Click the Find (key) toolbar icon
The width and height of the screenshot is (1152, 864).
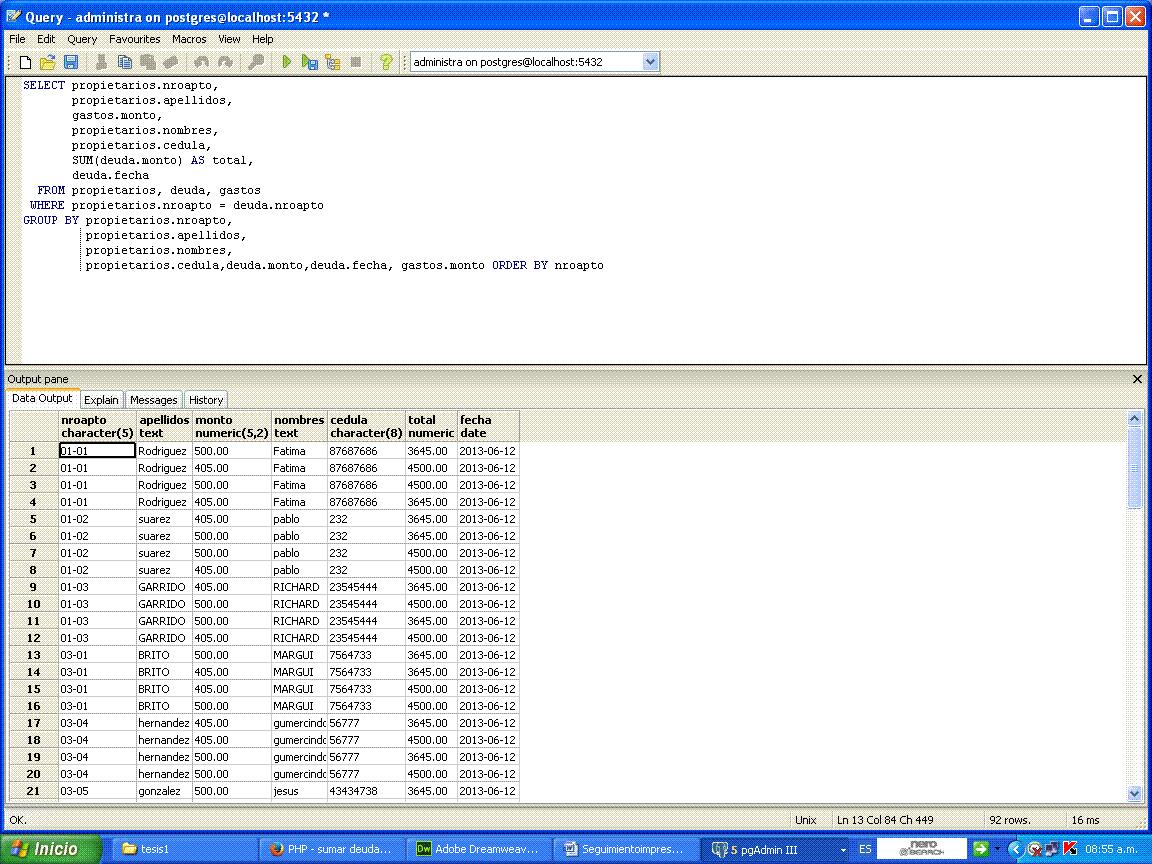tap(256, 62)
